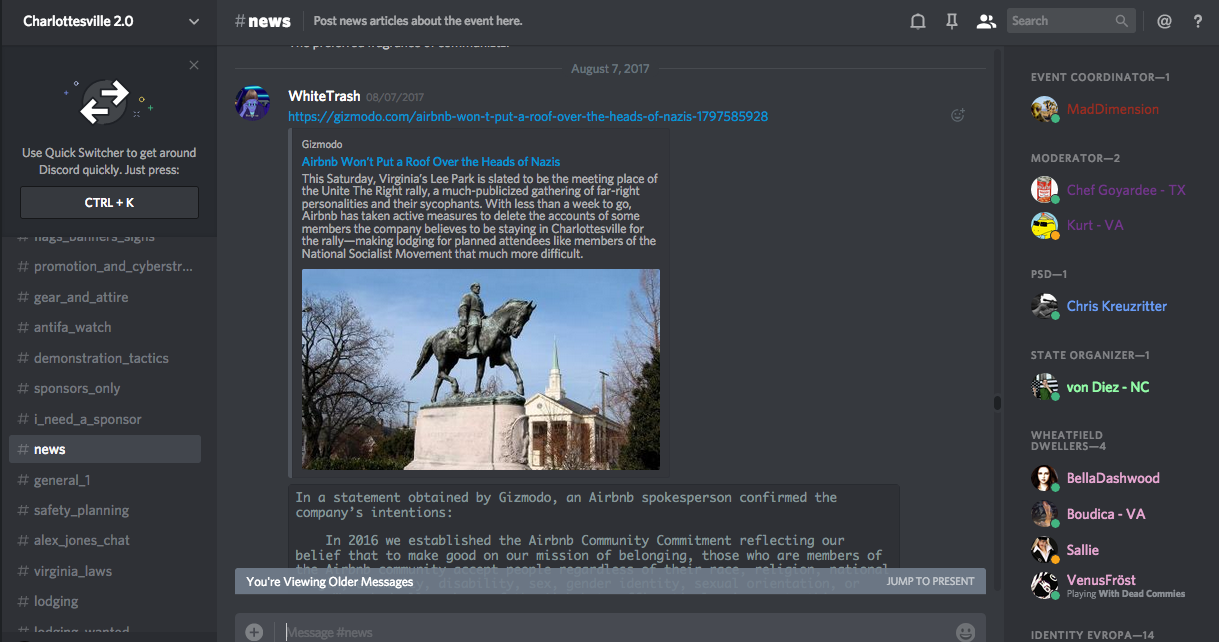1219x642 pixels.
Task: Open the emoji picker
Action: [965, 631]
